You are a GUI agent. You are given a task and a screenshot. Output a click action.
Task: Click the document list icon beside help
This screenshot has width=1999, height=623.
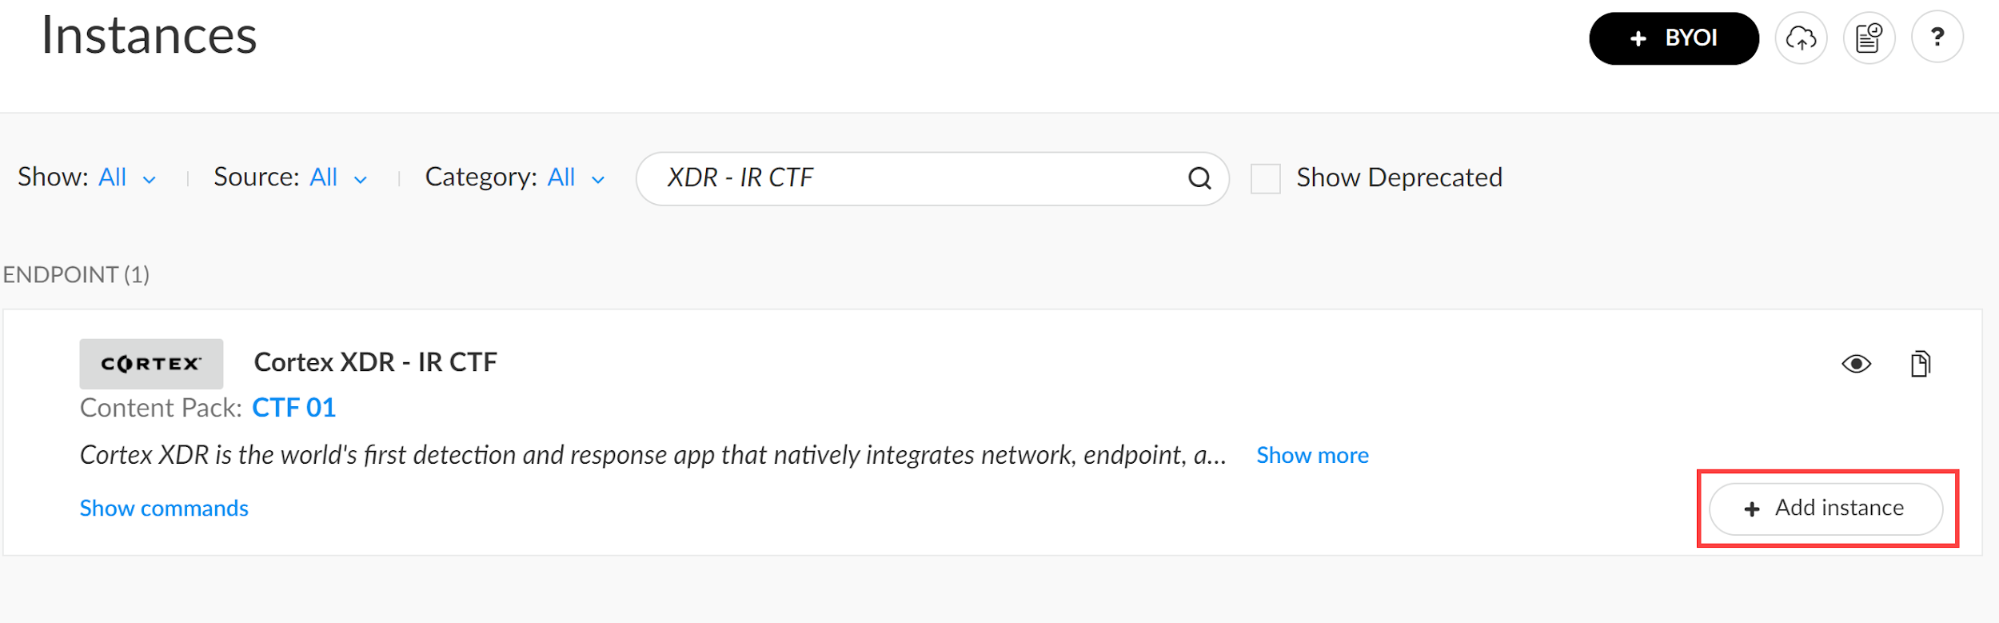[1868, 39]
